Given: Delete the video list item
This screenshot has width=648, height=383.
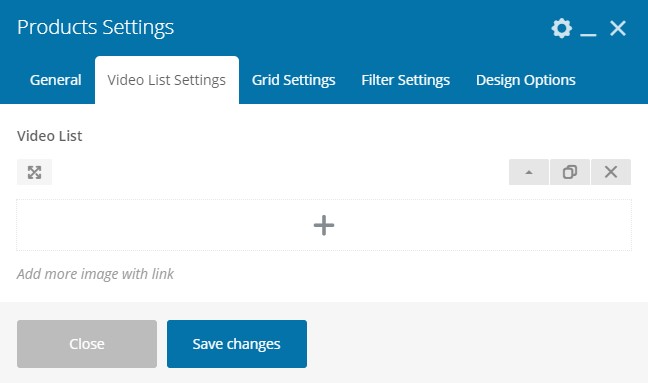Looking at the screenshot, I should click(611, 172).
